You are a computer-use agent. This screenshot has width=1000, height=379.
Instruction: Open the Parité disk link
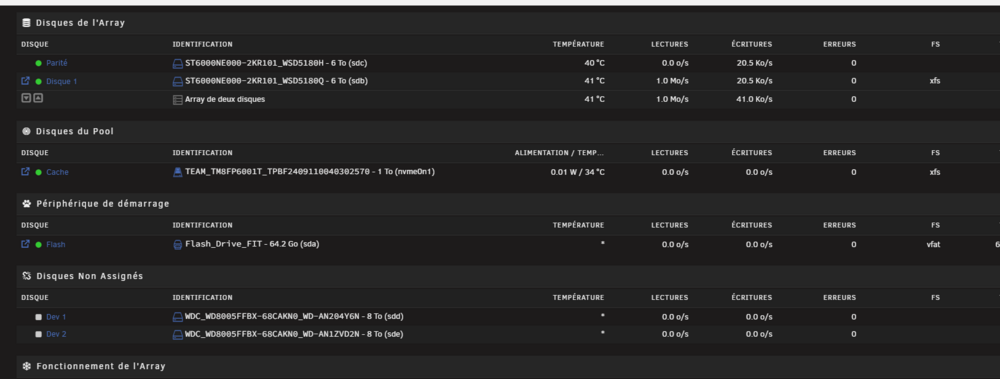[57, 63]
